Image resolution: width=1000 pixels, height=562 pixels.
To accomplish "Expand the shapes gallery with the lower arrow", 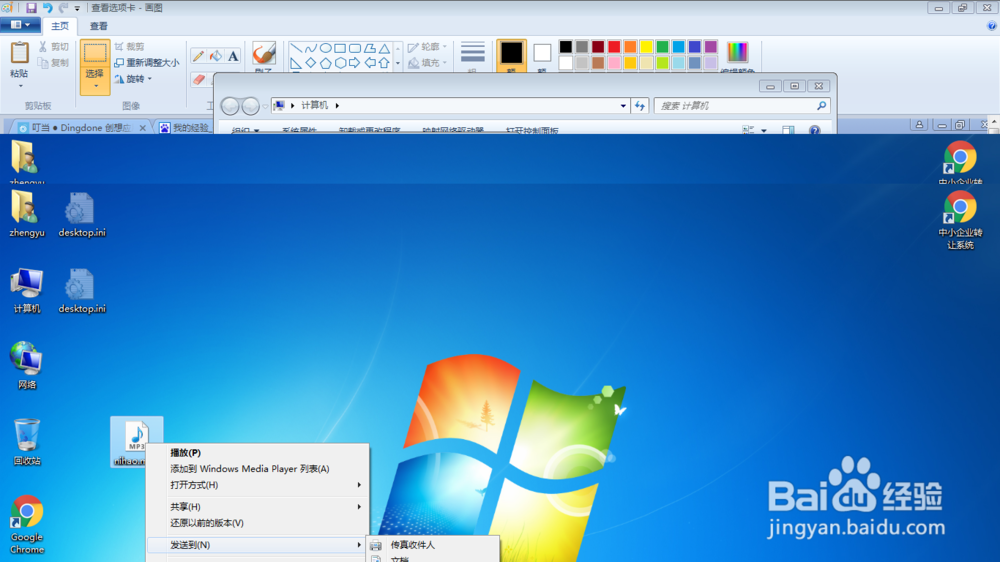I will coord(398,63).
